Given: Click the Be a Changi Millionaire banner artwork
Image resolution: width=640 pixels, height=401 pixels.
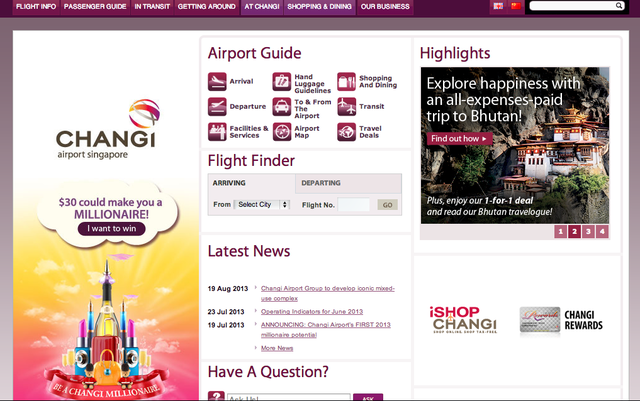Looking at the screenshot, I should click(x=107, y=327).
